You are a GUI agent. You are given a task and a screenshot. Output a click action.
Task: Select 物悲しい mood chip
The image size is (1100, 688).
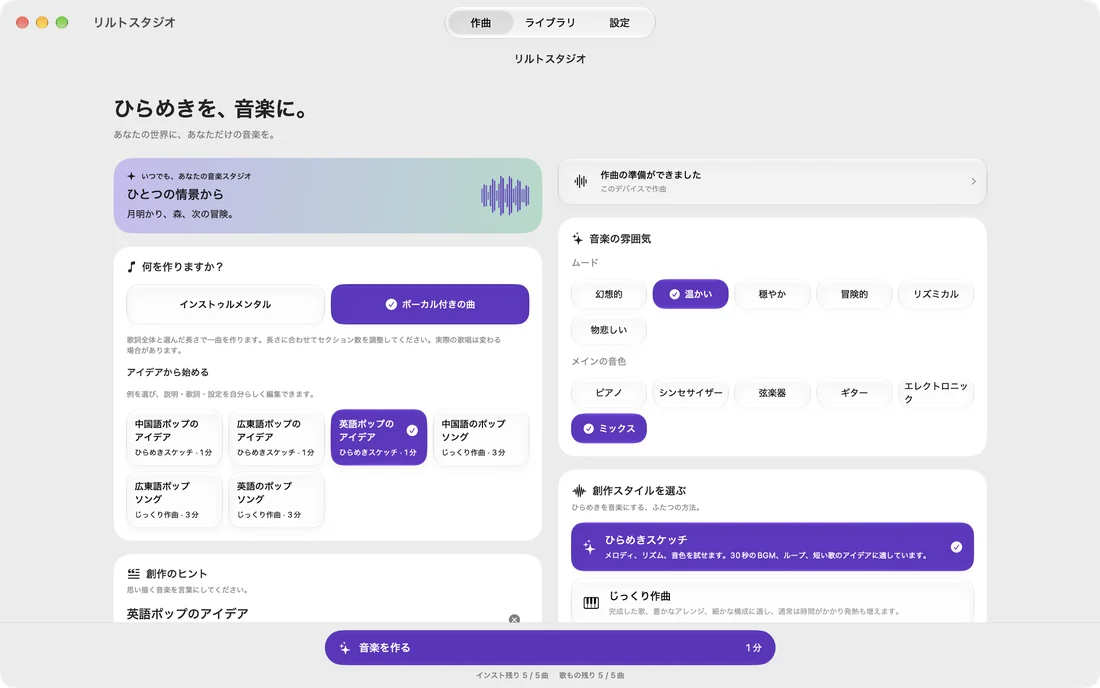609,330
